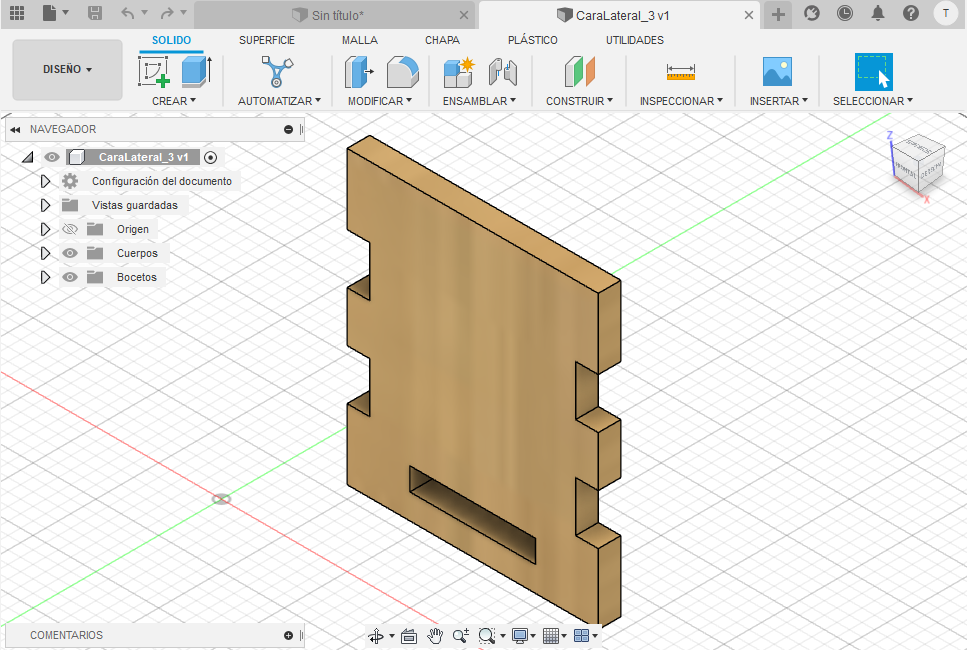Activate the Select window tool
This screenshot has height=650, width=967.
coord(873,72)
